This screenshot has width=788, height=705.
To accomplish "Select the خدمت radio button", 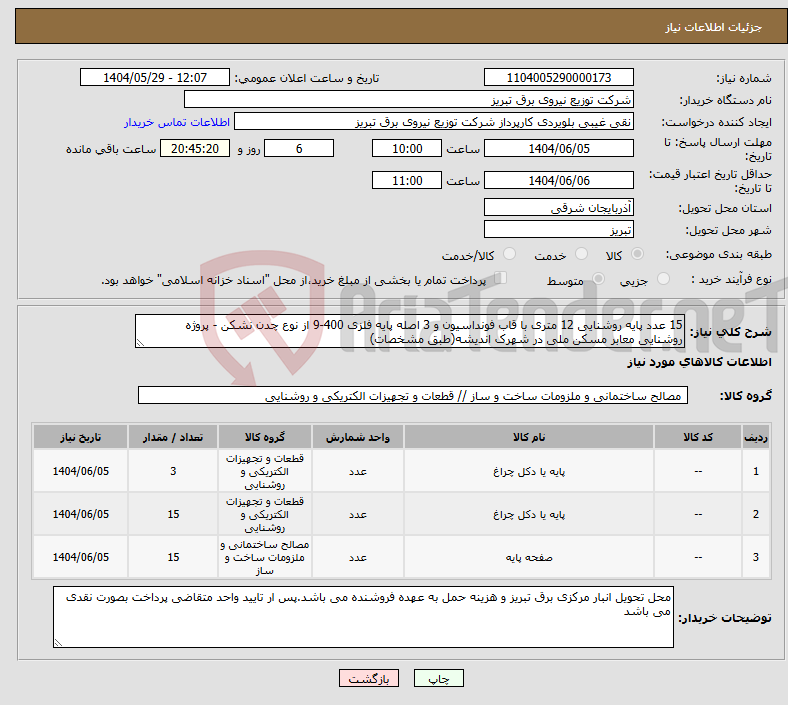I will [581, 254].
